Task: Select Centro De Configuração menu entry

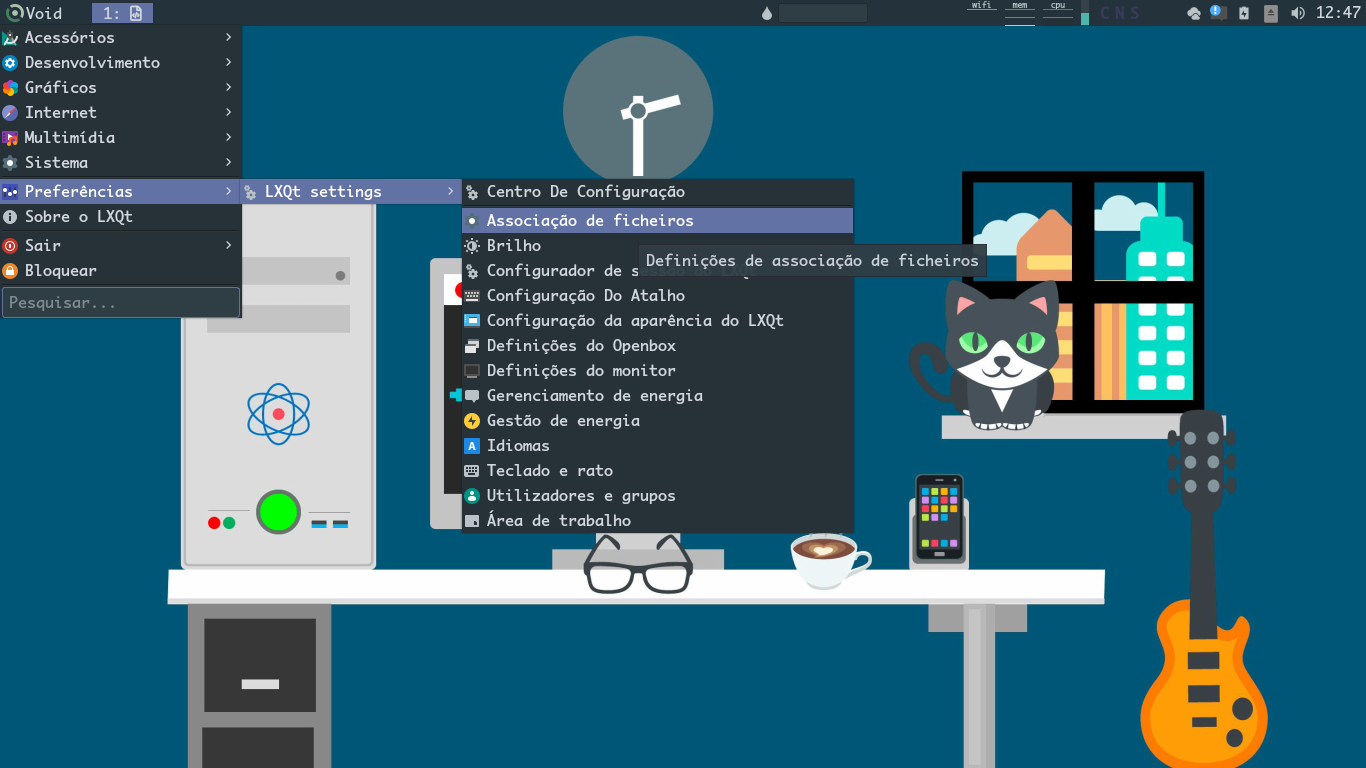Action: [x=585, y=192]
